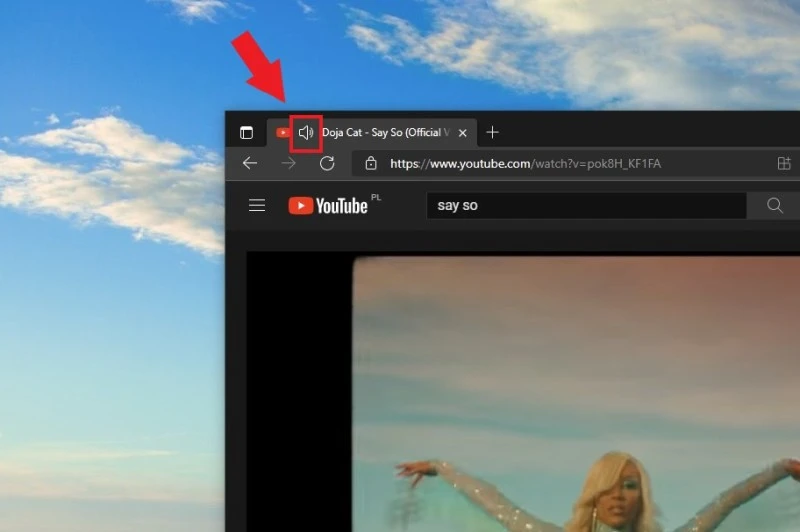Click empty tab strip right of plus button
Viewport: 800px width, 532px height.
coord(650,131)
